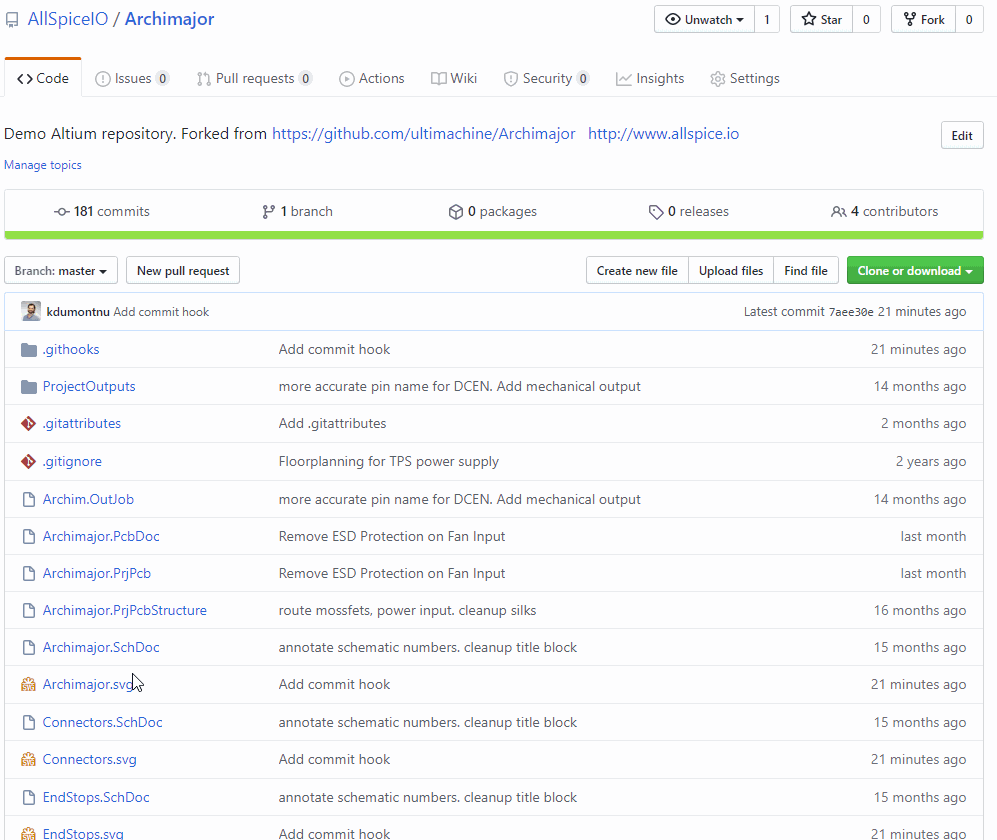Click the .gitignore git file icon
This screenshot has width=997, height=840.
[29, 462]
